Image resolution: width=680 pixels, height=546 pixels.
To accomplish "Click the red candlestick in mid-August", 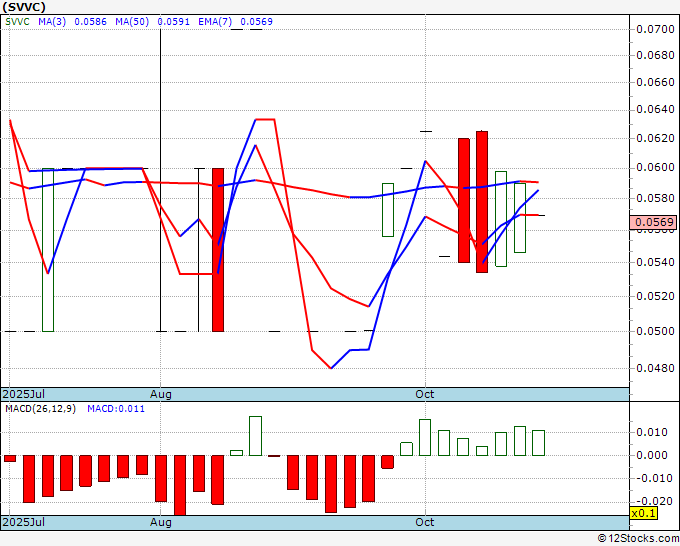I will (x=218, y=250).
